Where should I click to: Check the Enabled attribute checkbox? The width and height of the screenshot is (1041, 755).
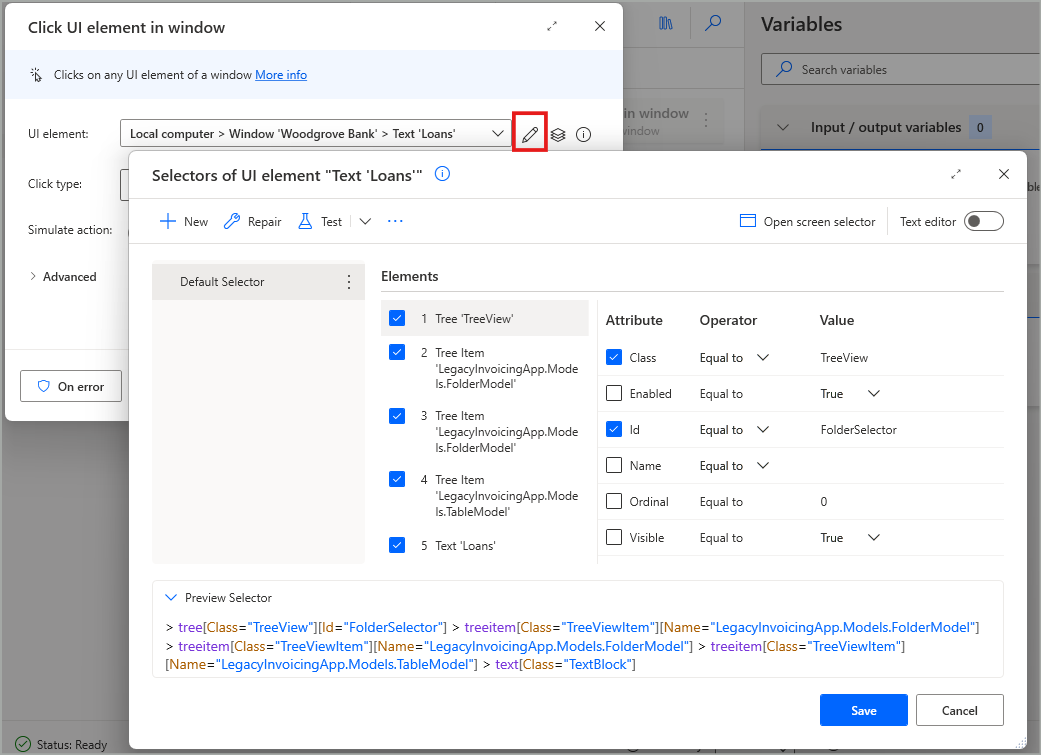(613, 393)
